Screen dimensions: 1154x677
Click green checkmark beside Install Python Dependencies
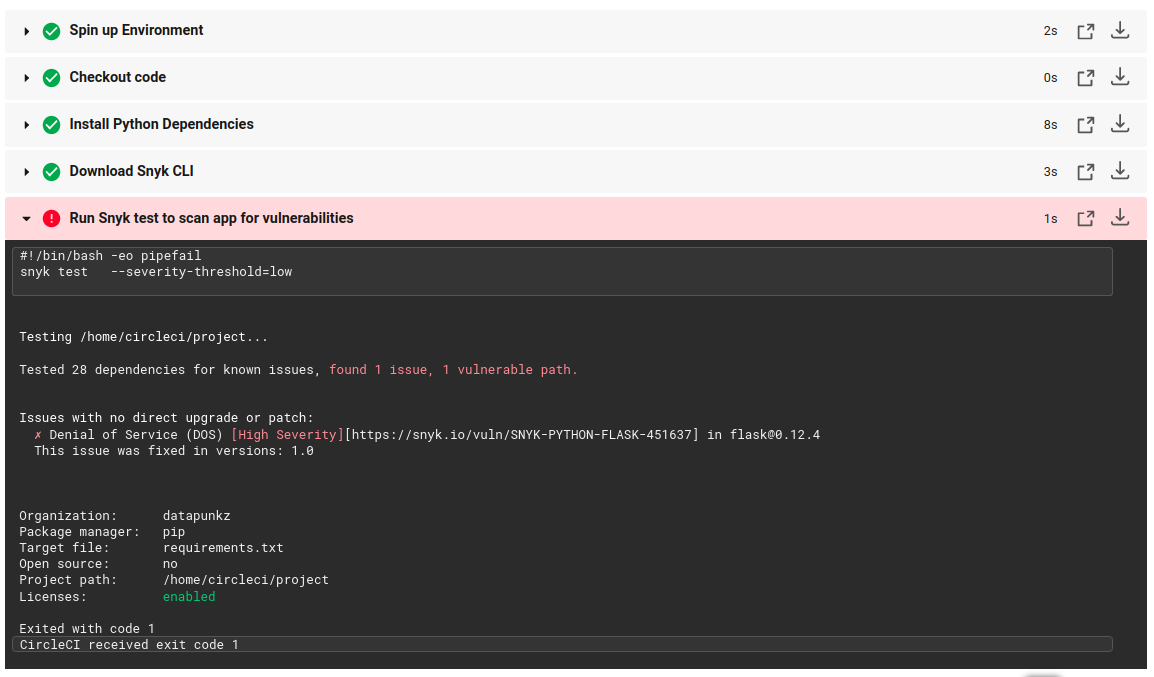pyautogui.click(x=51, y=124)
